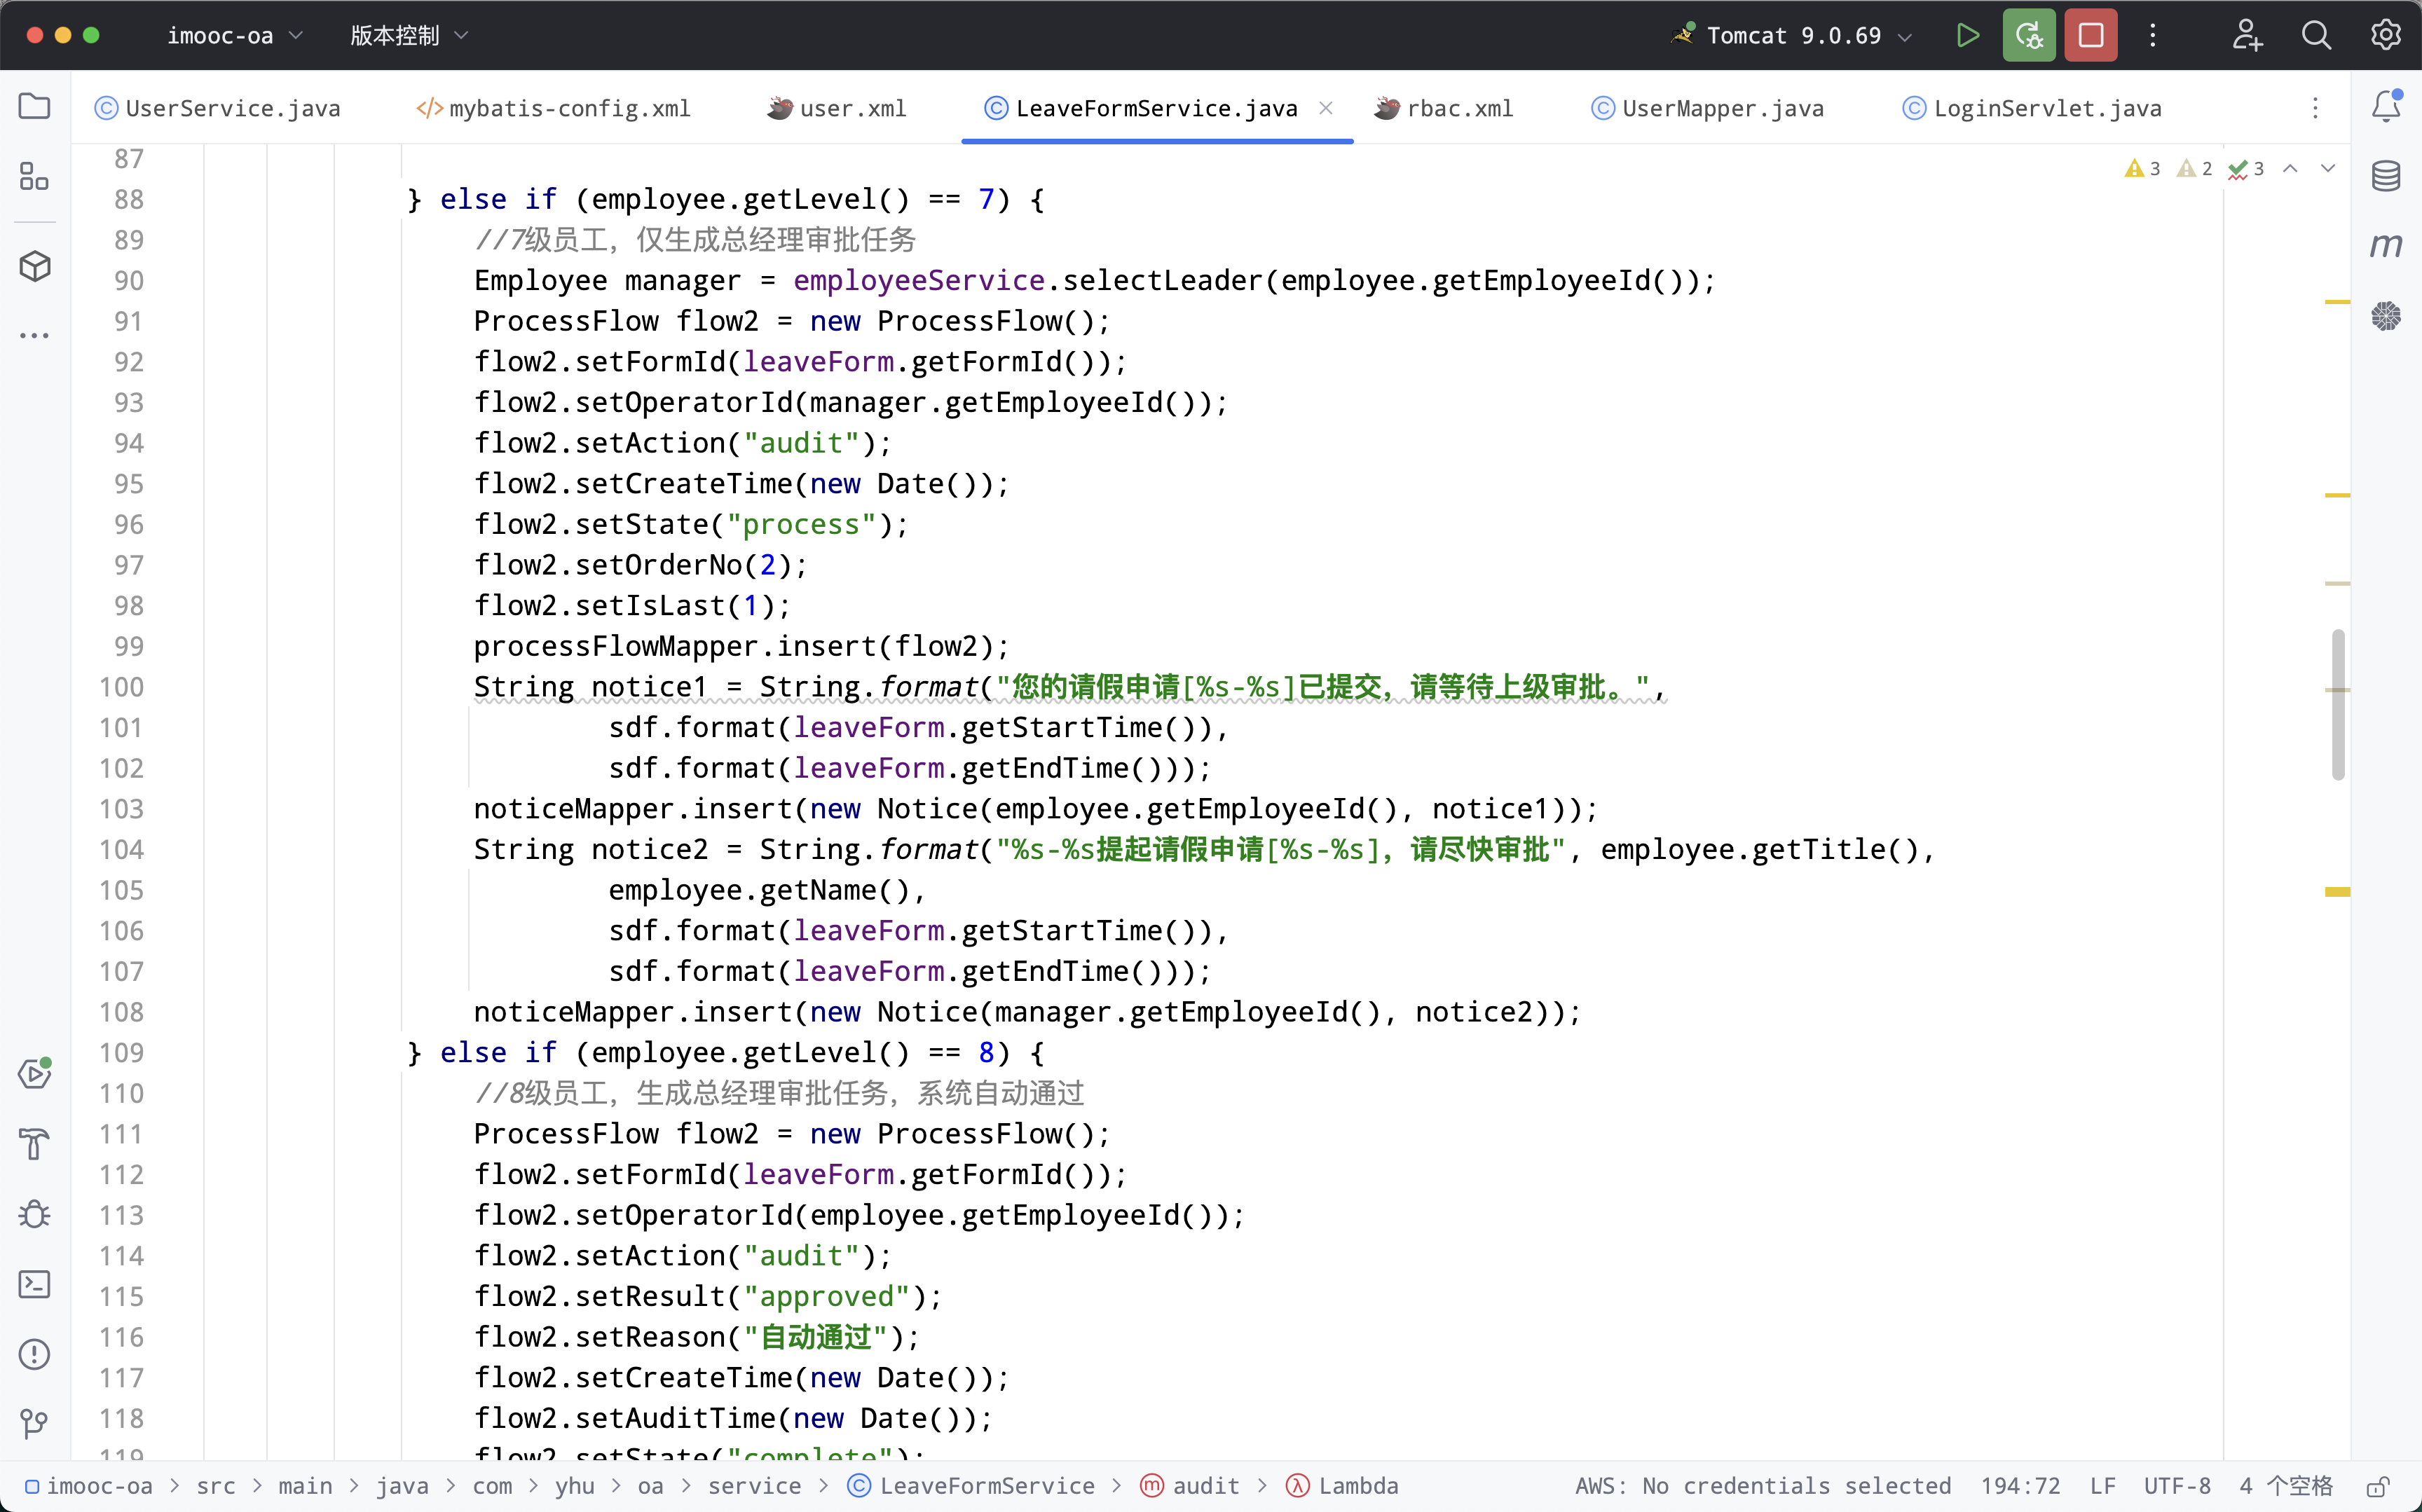Click the first warnings count indicator
Viewport: 2422px width, 1512px height.
click(x=2142, y=168)
